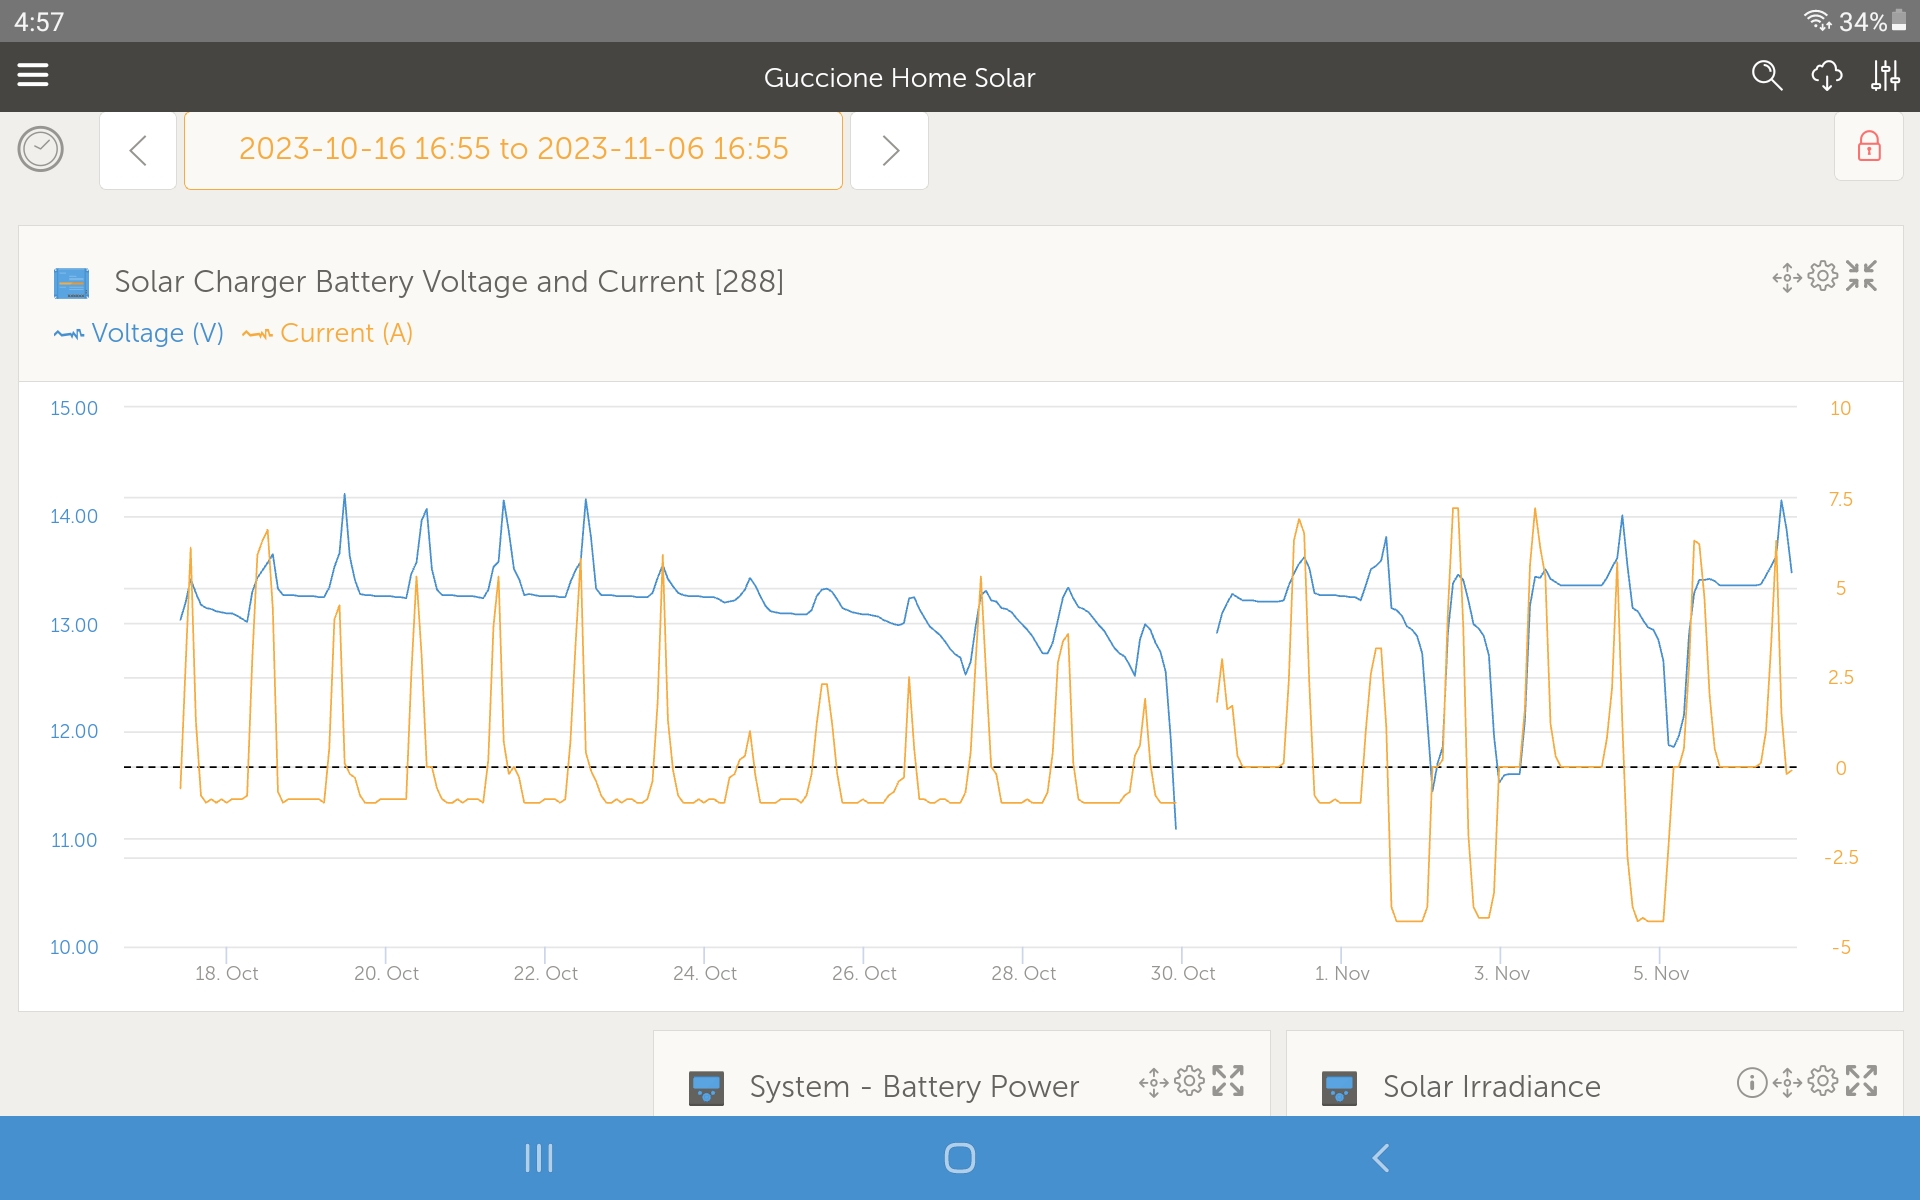
Task: Click the clock time-range icon
Action: (x=41, y=150)
